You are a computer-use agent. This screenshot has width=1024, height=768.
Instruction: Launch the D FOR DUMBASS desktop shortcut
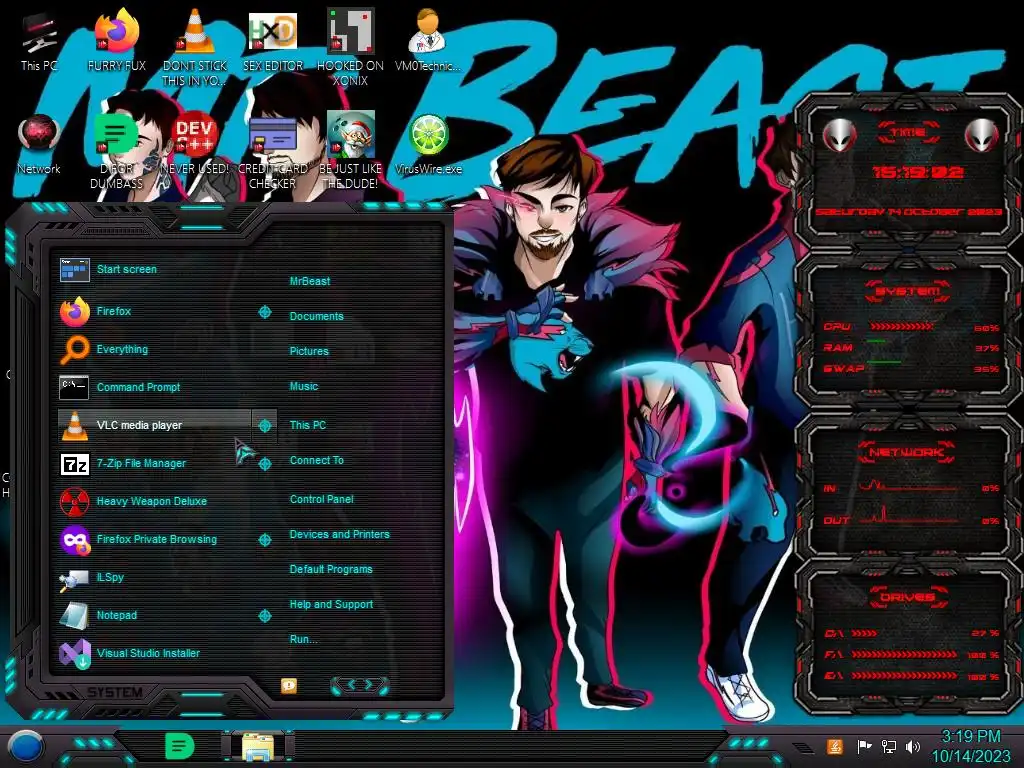click(x=116, y=152)
